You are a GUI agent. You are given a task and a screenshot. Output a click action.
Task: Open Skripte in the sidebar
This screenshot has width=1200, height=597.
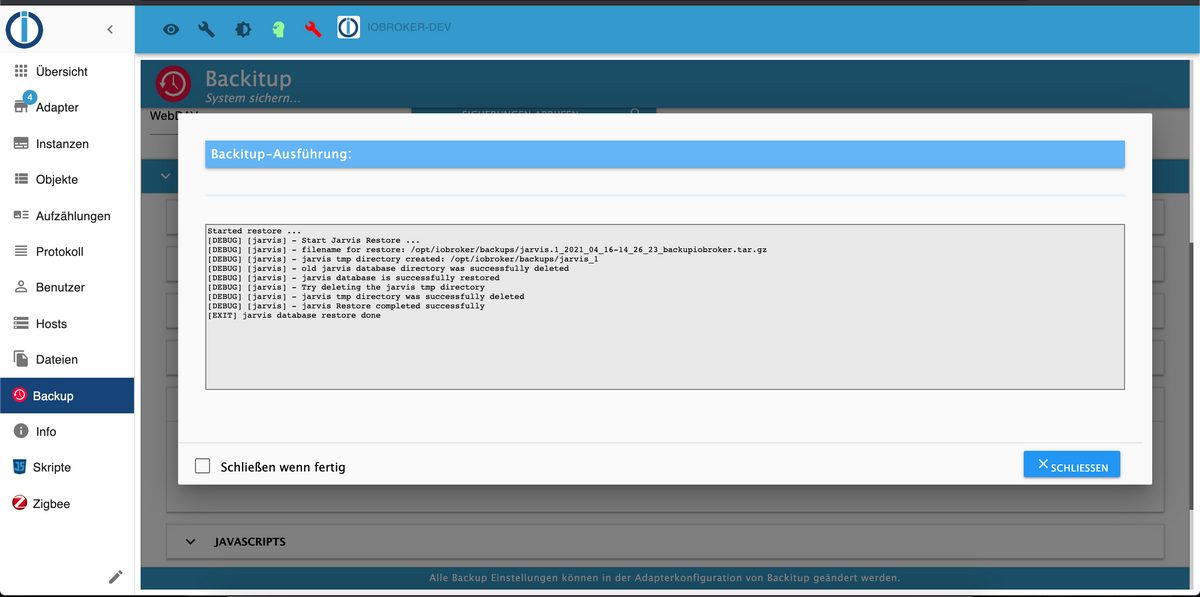[x=67, y=468]
